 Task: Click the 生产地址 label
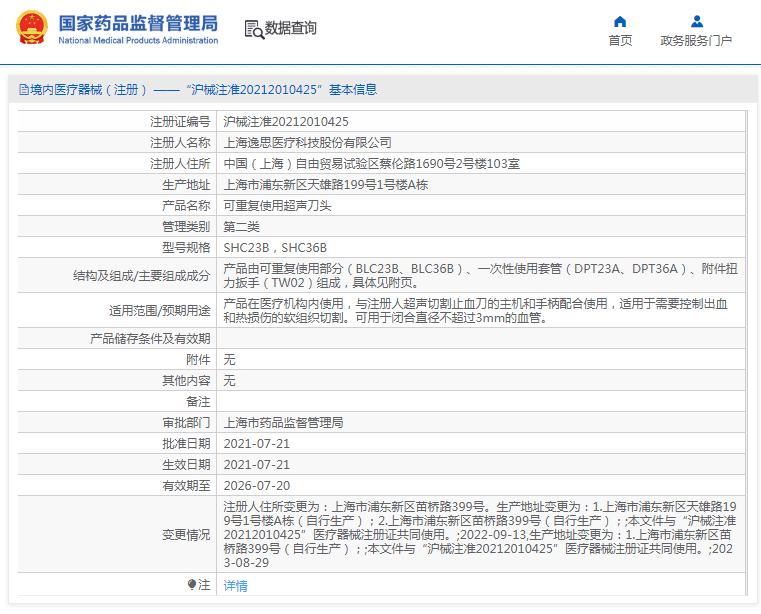[x=186, y=184]
